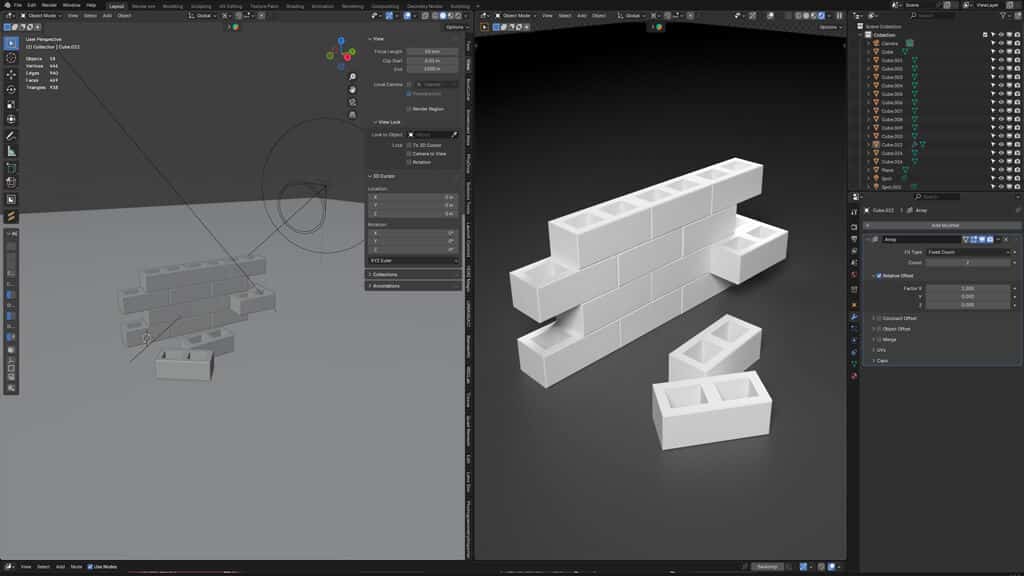Click the Factor X value slider field

968,288
